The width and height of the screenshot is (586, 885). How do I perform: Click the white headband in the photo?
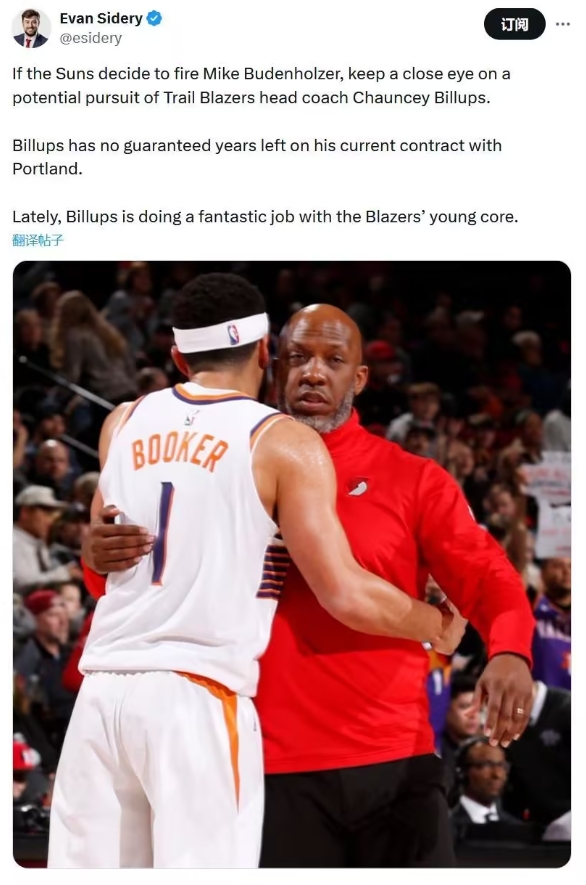(x=221, y=333)
